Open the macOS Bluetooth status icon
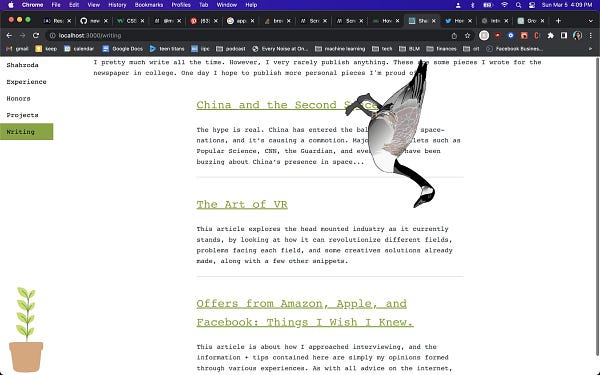600x375 pixels. (x=473, y=5)
